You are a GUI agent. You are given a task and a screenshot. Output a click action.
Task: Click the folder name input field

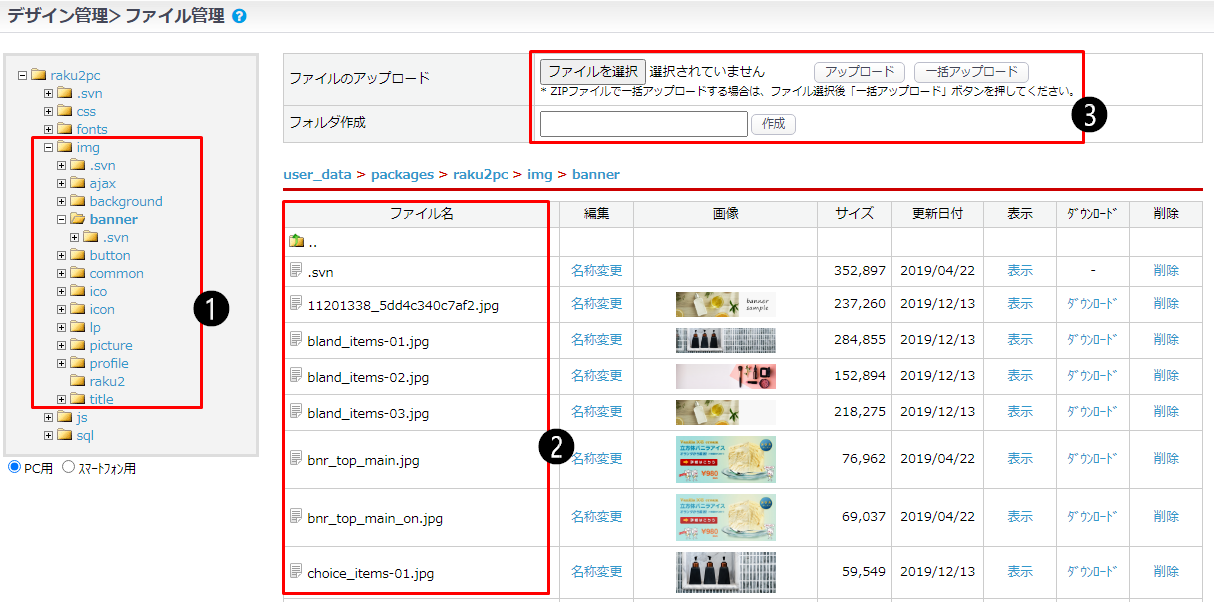(x=643, y=124)
